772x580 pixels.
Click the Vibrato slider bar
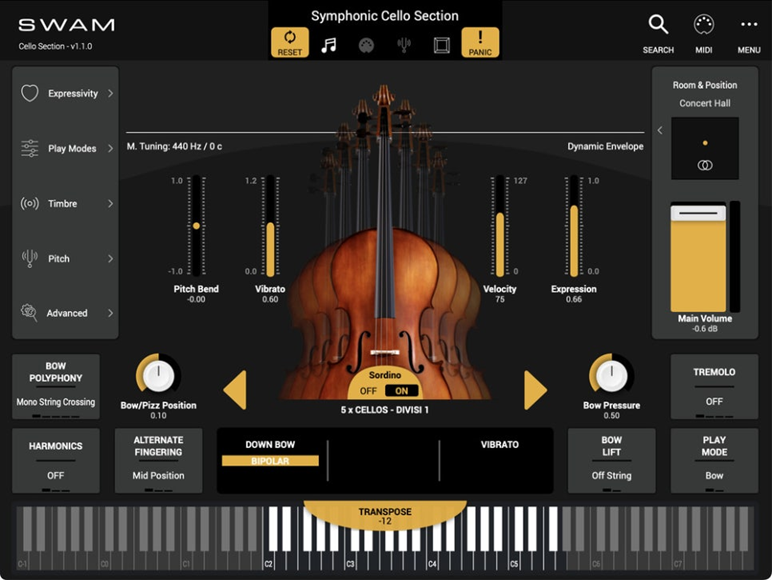[270, 226]
